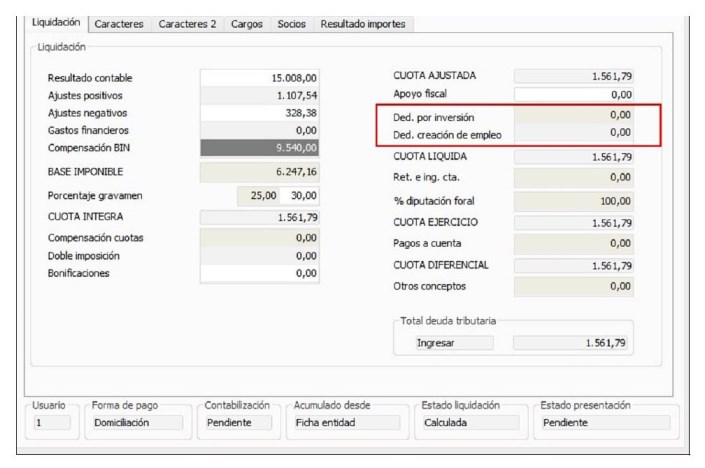
Task: Click the Ded. por inversión label
Action: click(x=433, y=118)
